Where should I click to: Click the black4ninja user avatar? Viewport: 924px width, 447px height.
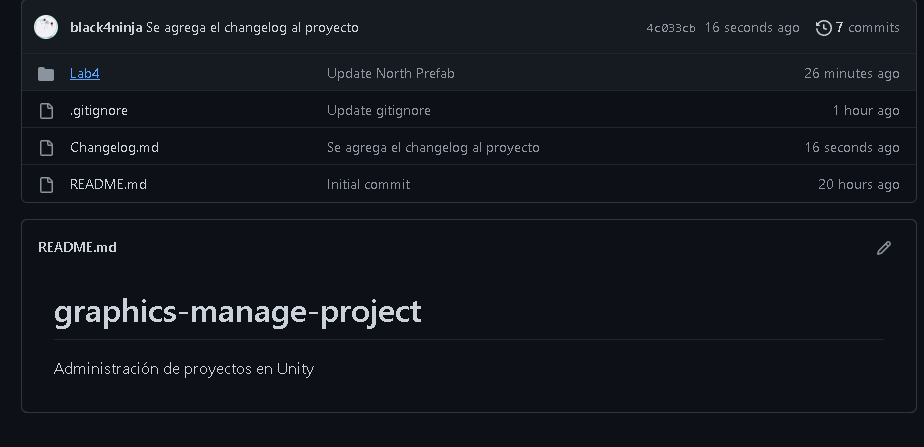coord(46,27)
